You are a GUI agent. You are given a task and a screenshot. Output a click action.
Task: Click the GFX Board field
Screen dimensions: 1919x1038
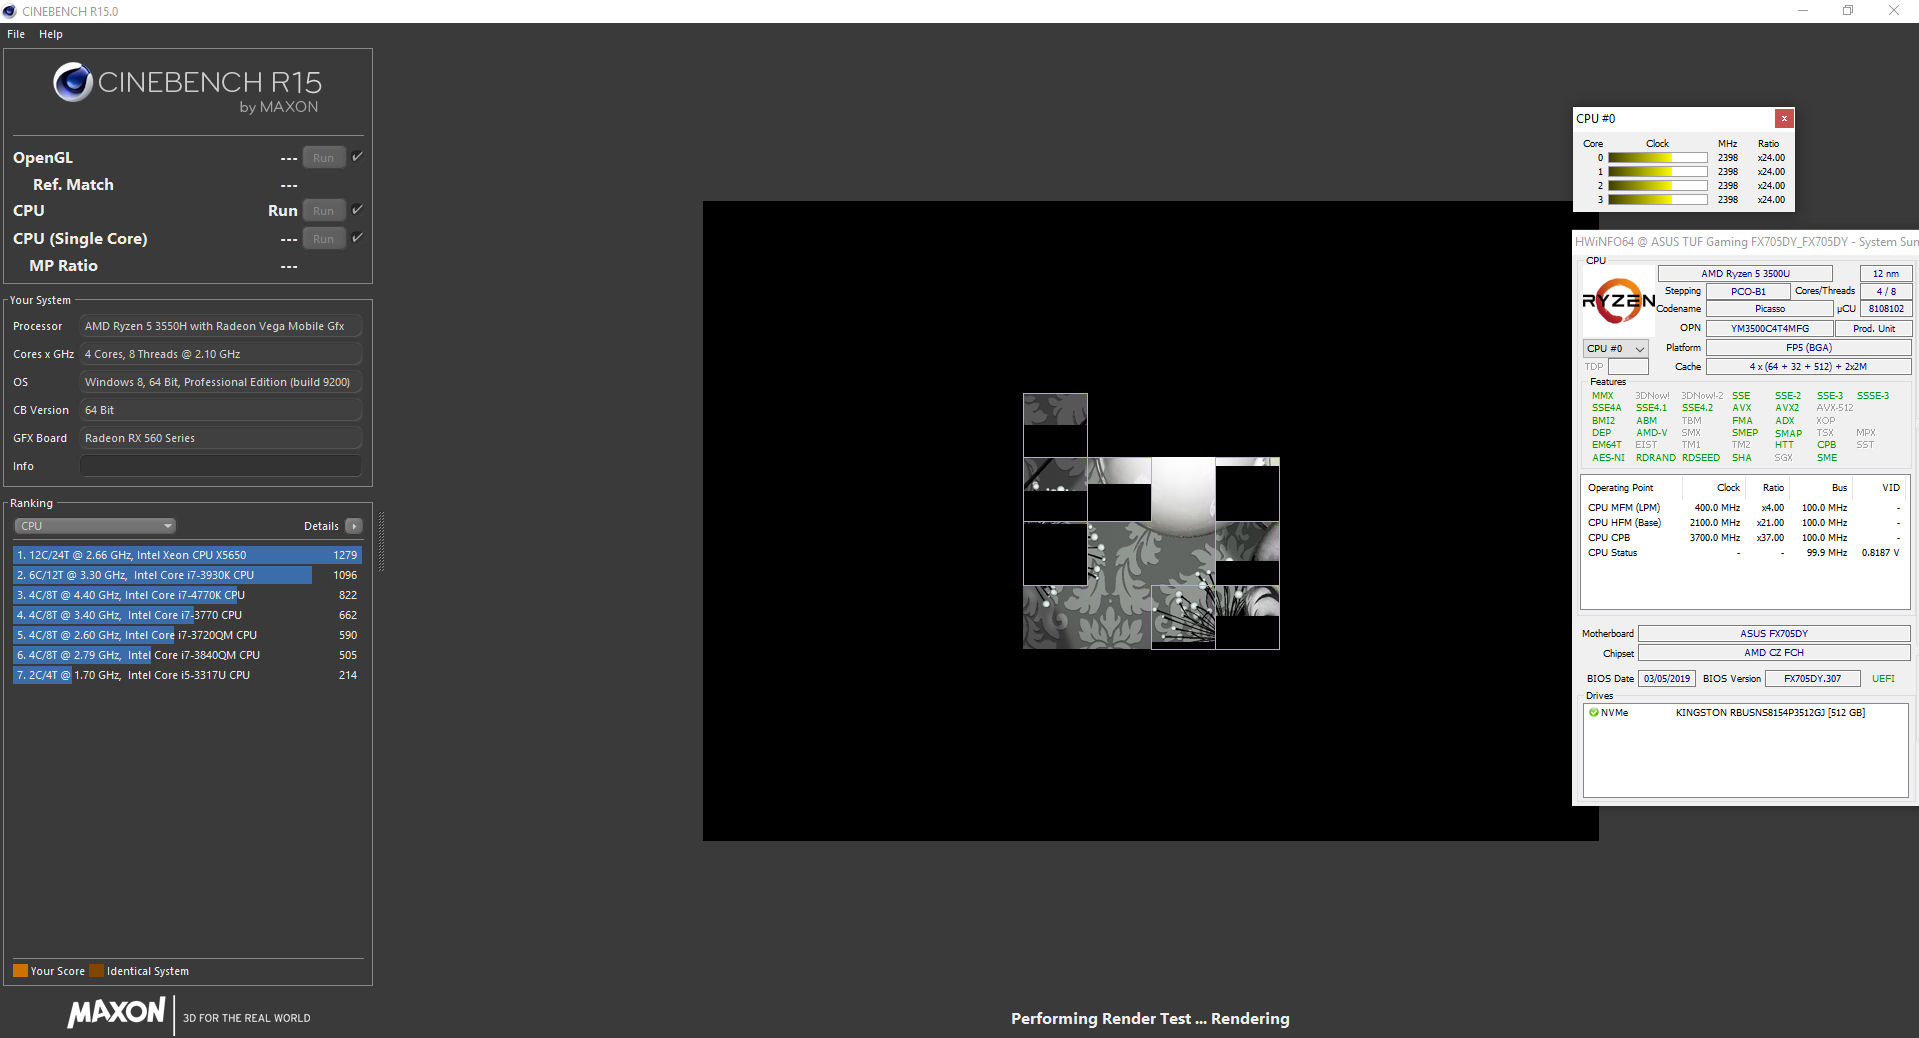coord(220,438)
